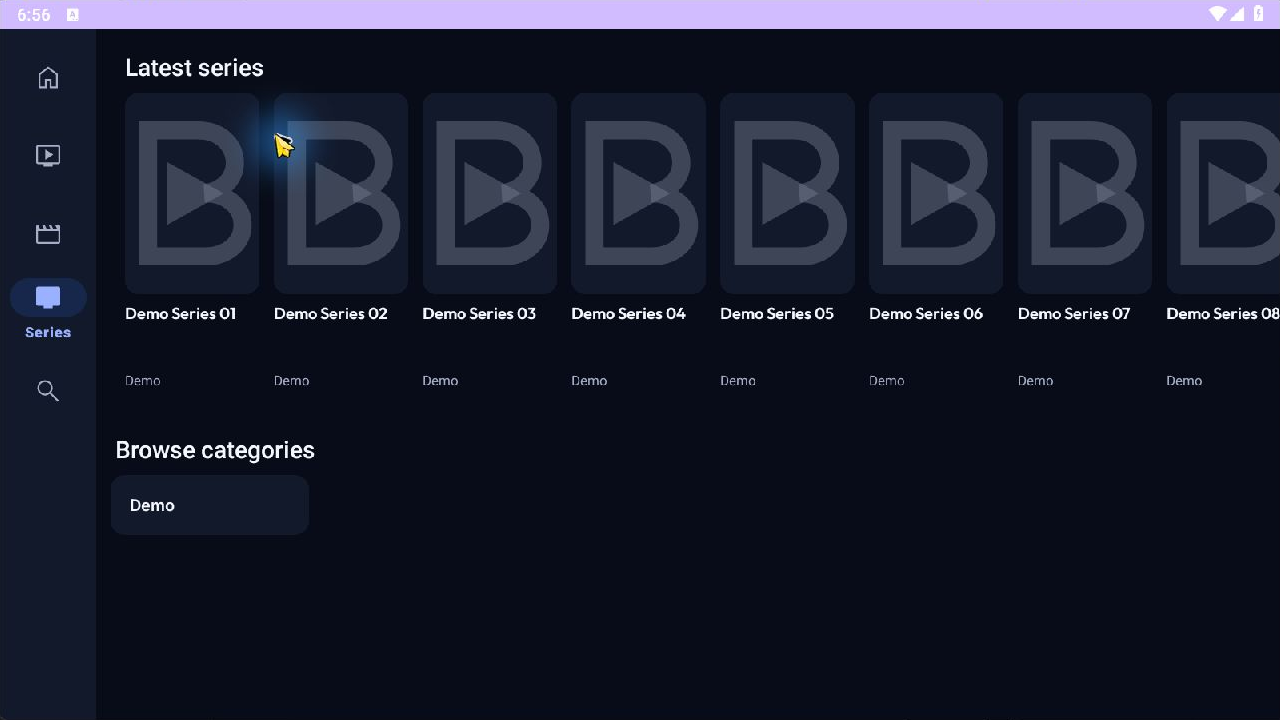The width and height of the screenshot is (1280, 720).
Task: Open Demo Series 03 poster
Action: point(490,193)
